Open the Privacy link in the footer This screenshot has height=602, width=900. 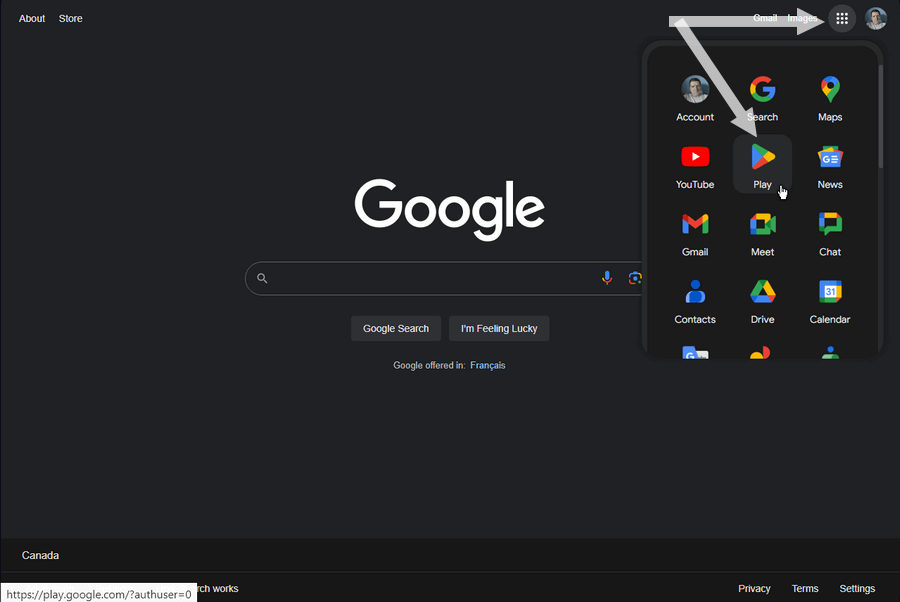(x=754, y=588)
